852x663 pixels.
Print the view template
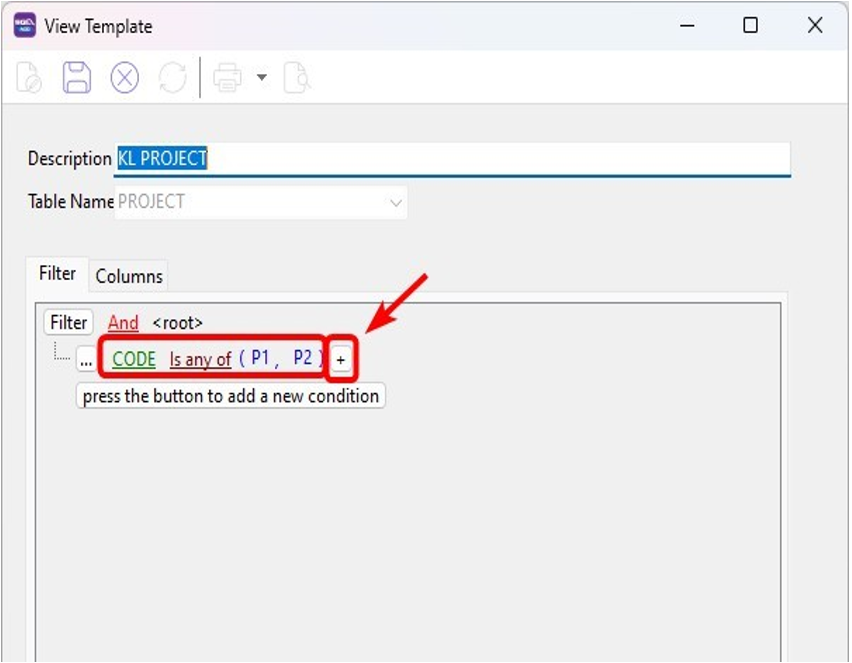coord(228,76)
